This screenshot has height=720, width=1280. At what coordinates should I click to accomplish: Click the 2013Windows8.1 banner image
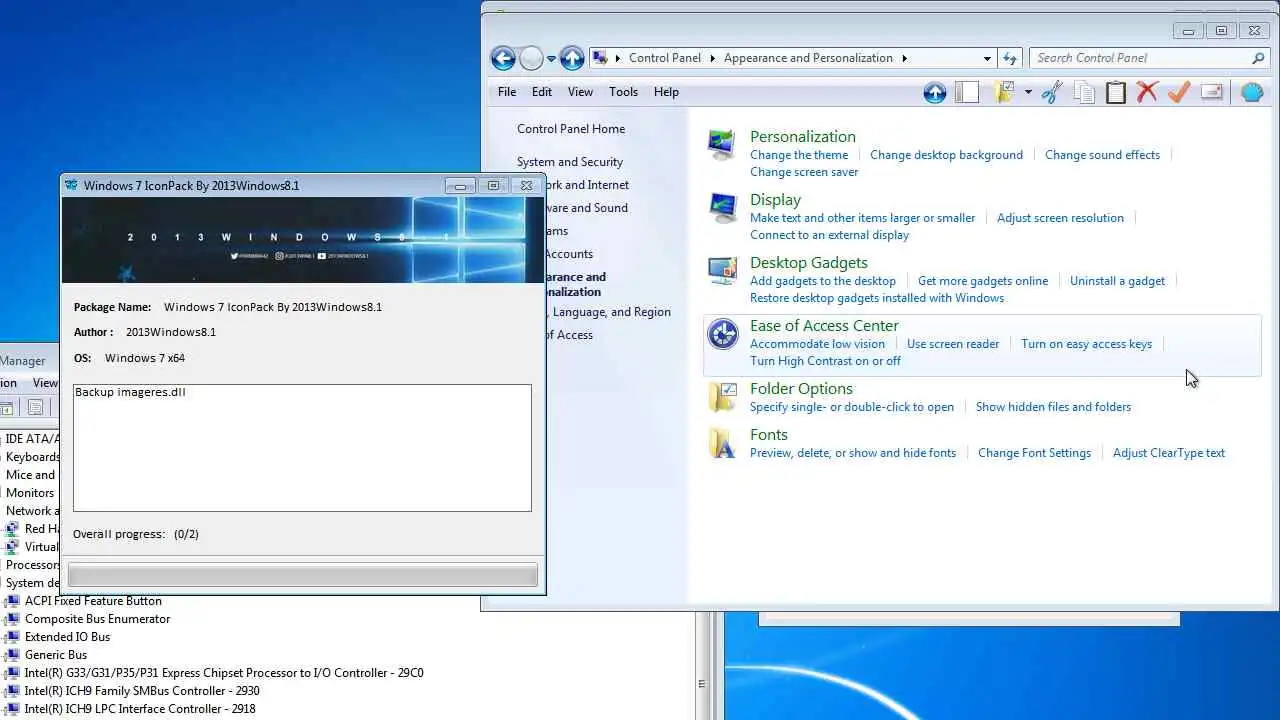pos(303,240)
